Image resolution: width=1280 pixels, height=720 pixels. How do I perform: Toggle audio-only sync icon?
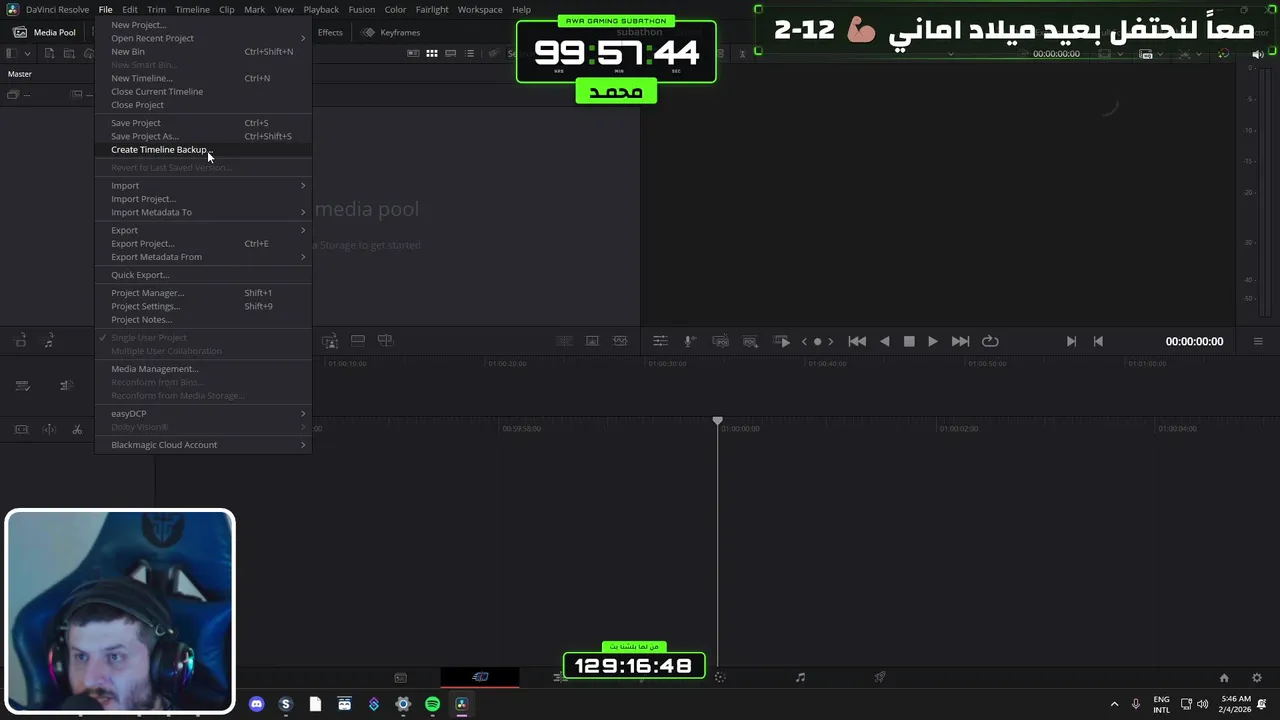[48, 341]
